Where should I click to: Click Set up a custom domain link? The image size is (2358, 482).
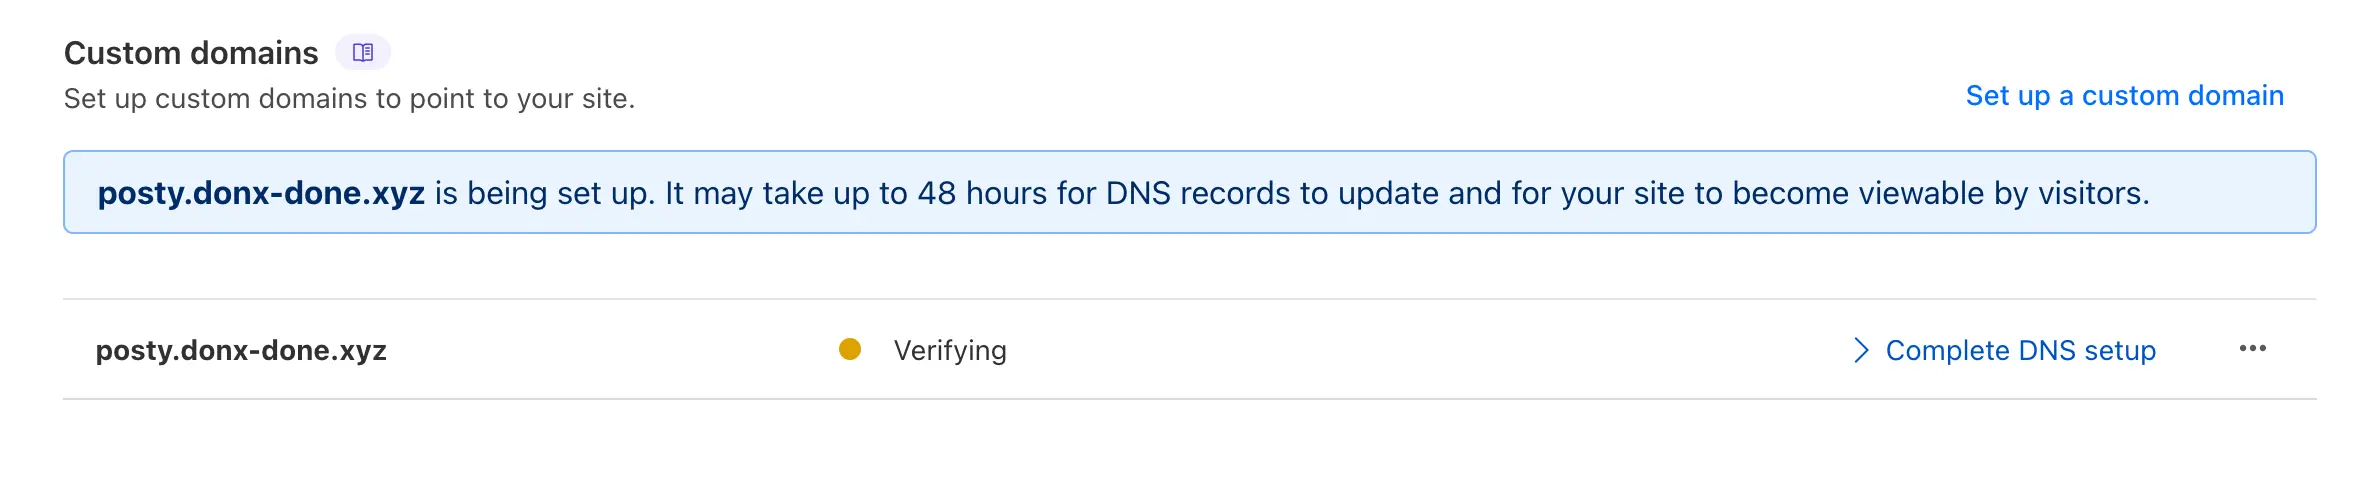[x=2124, y=95]
